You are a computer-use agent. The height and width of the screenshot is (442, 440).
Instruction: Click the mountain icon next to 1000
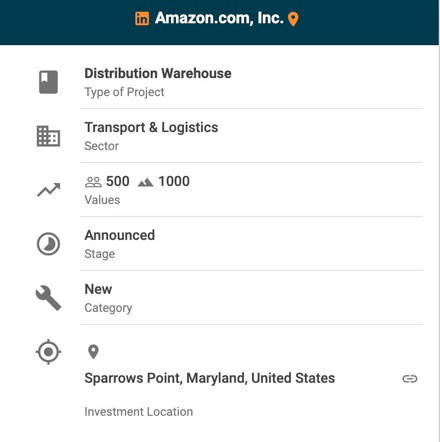pyautogui.click(x=145, y=182)
